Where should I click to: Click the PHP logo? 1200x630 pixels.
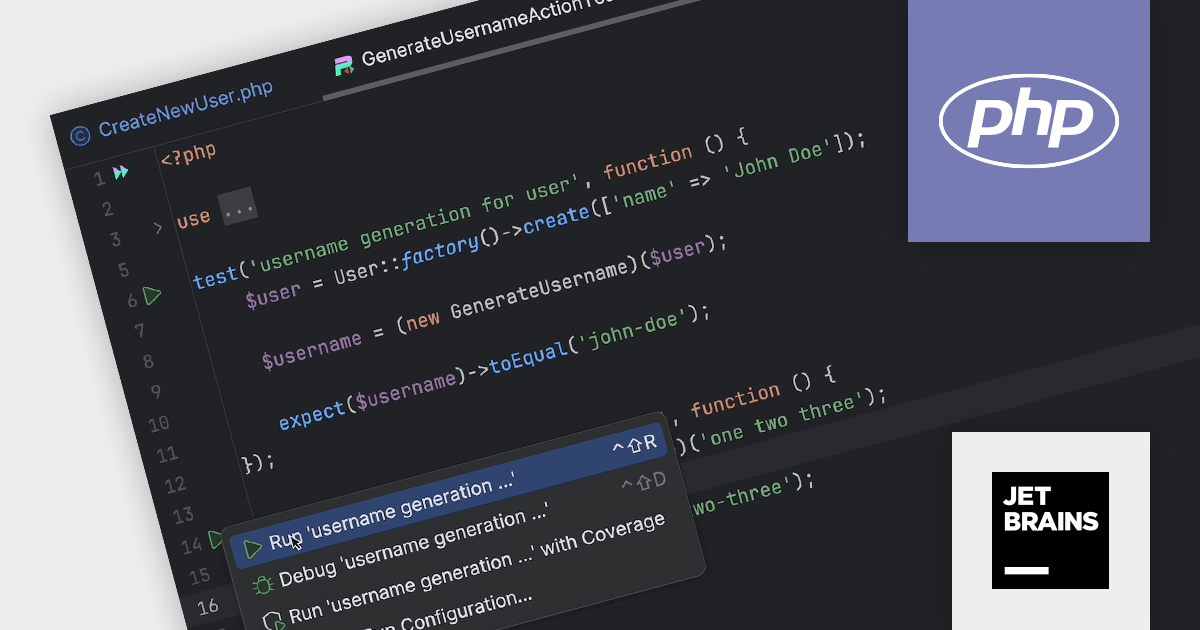(x=1028, y=121)
